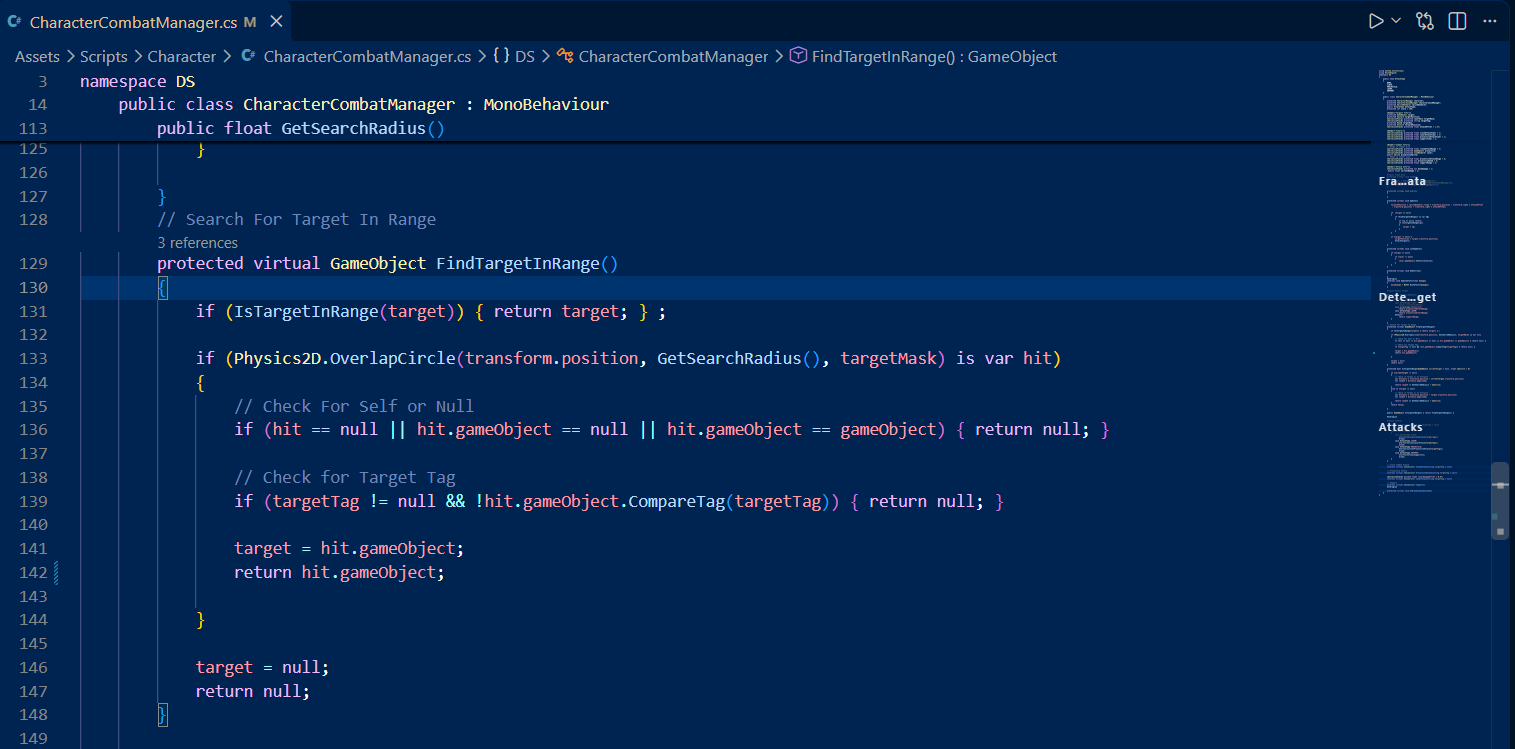Viewport: 1515px width, 749px height.
Task: Click the C# file icon in the tab
Action: pos(15,21)
